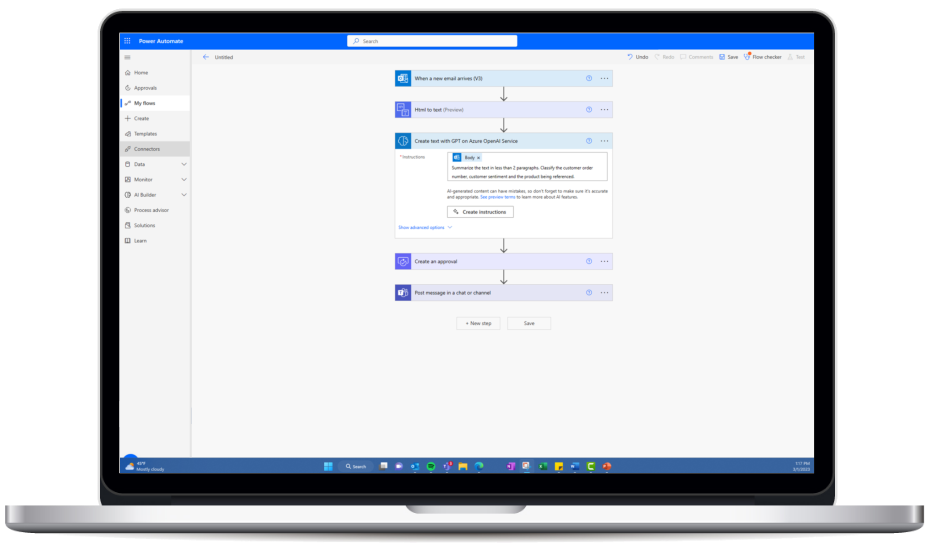Open the weather widget in the taskbar
Screen dimensions: 935x553
[x=144, y=467]
